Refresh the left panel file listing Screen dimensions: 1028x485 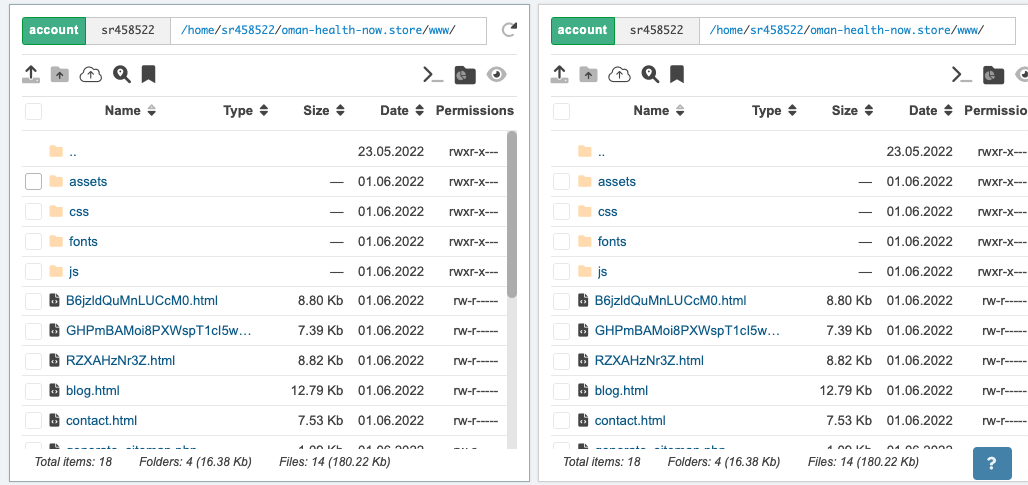510,31
